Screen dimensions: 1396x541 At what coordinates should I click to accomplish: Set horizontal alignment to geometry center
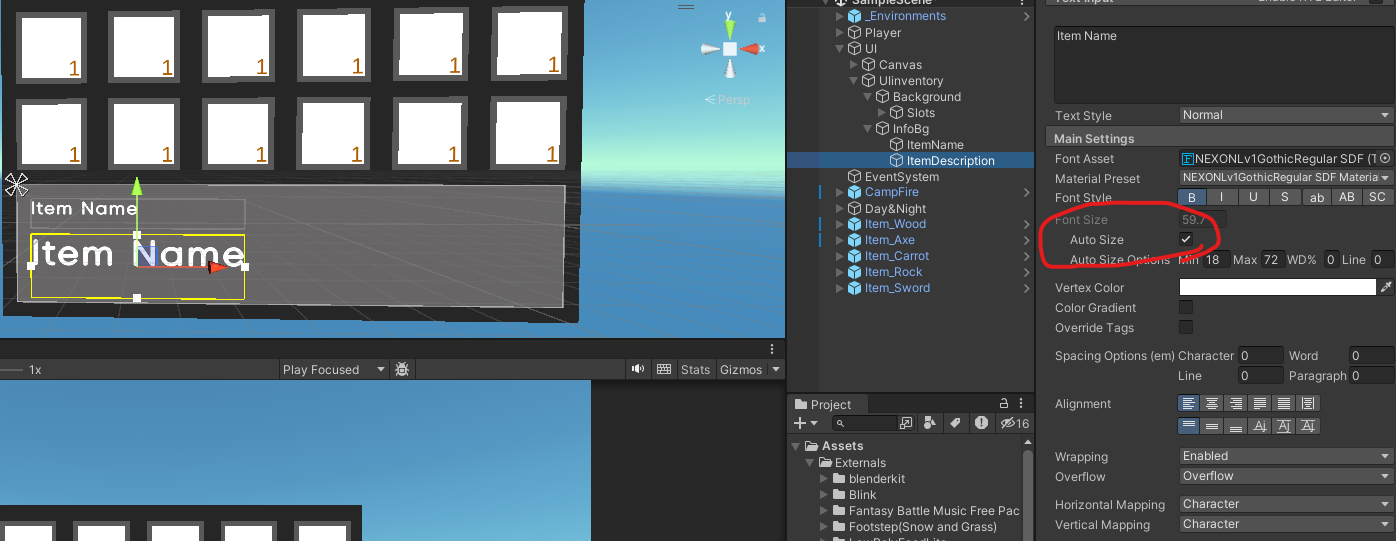point(1308,403)
